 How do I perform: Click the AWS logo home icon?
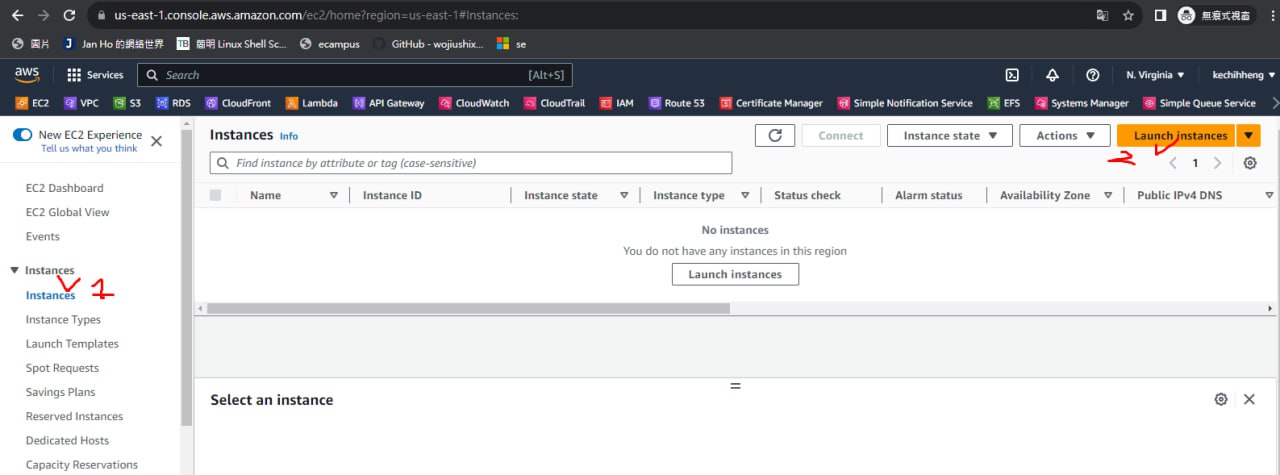click(27, 75)
